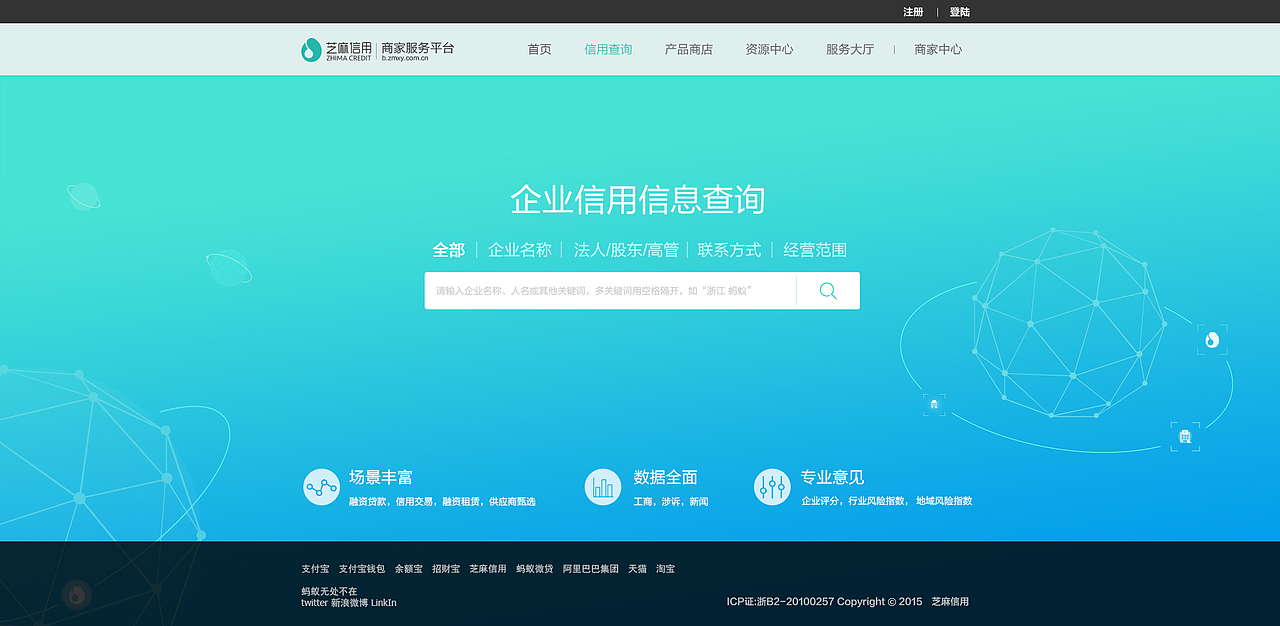The height and width of the screenshot is (626, 1280).
Task: Select the 联系方式 search filter
Action: pos(728,249)
